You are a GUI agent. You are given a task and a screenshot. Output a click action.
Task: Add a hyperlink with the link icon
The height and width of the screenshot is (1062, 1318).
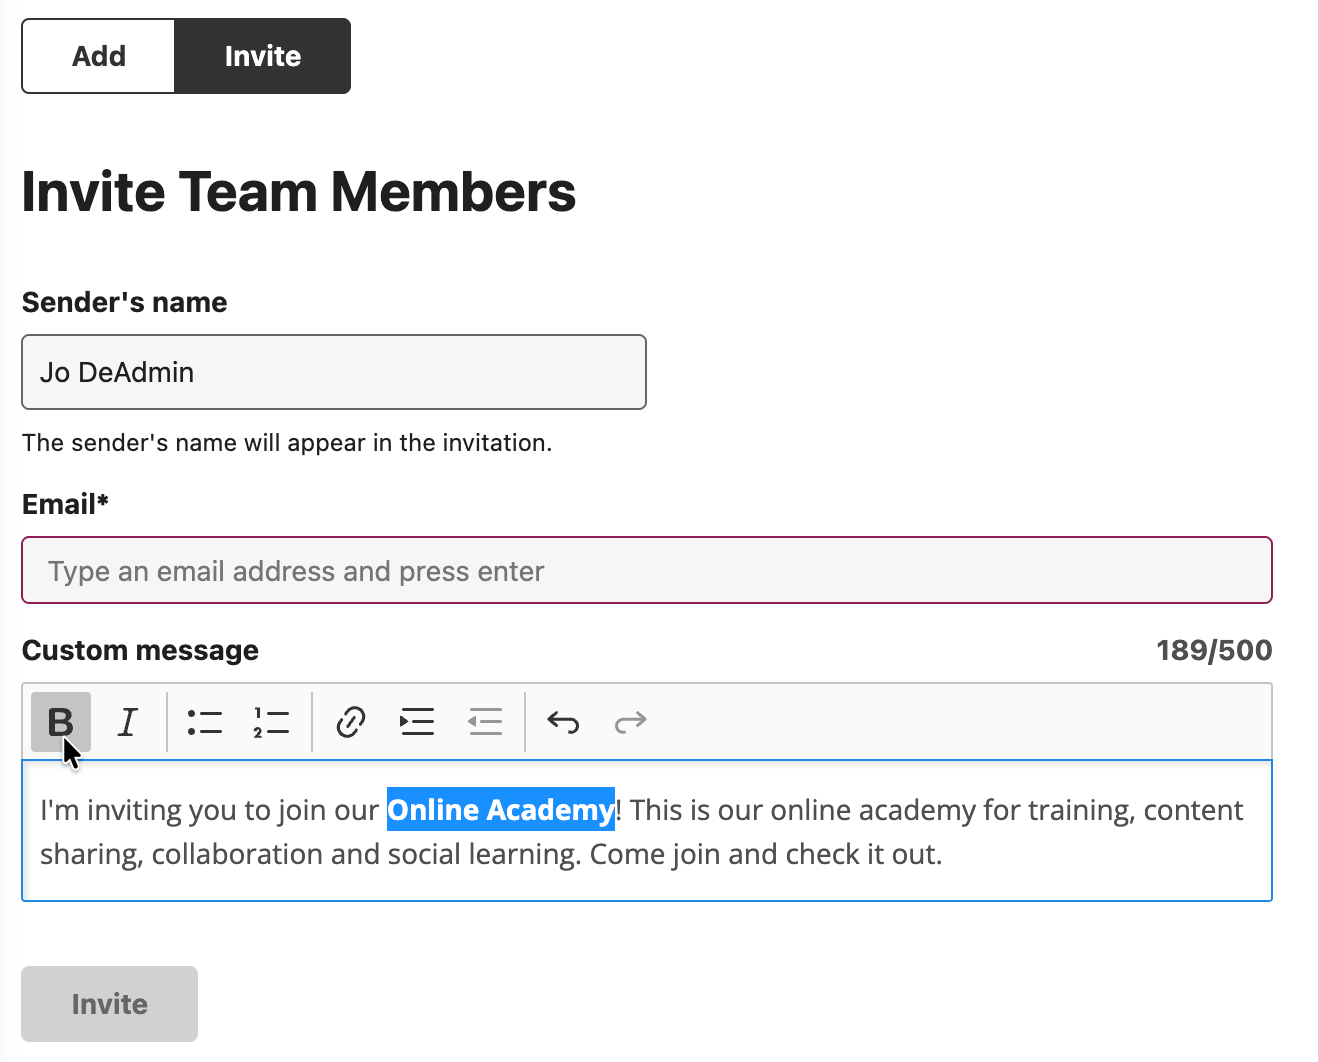tap(350, 721)
